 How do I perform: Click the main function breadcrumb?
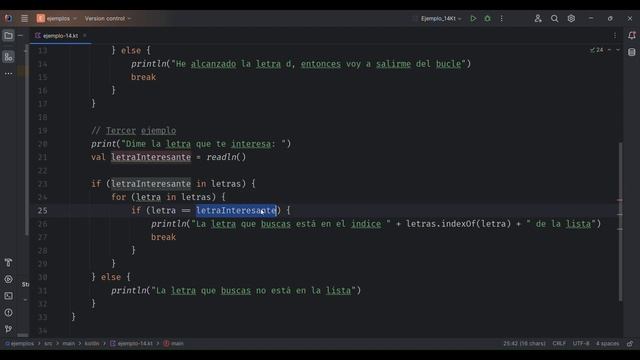point(174,343)
